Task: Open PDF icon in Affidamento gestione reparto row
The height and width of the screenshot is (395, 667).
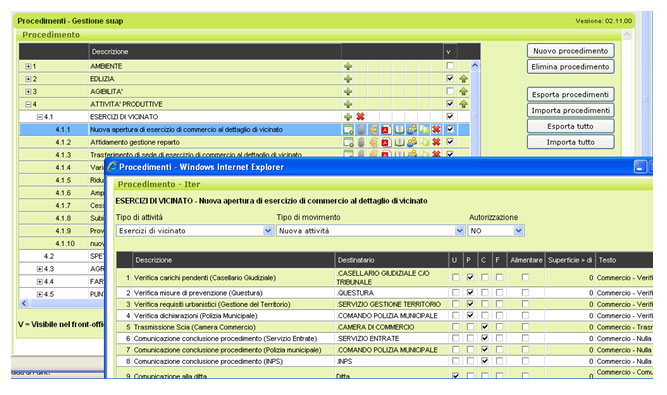Action: coord(386,142)
